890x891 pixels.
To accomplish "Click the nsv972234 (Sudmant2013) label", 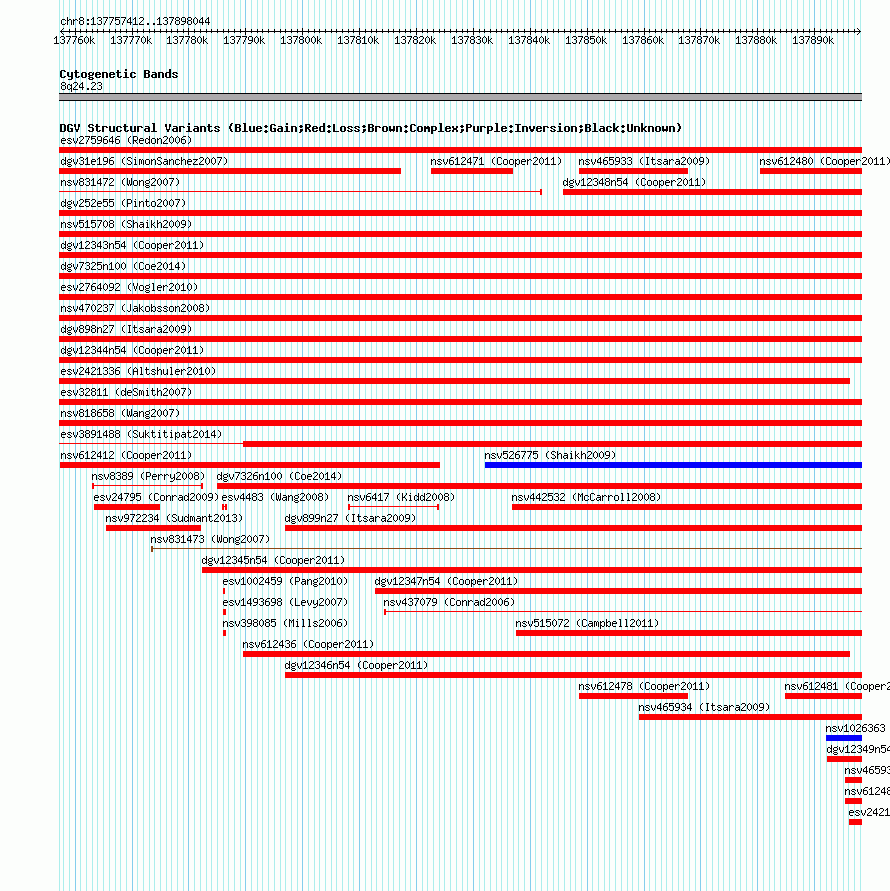I will [x=174, y=519].
